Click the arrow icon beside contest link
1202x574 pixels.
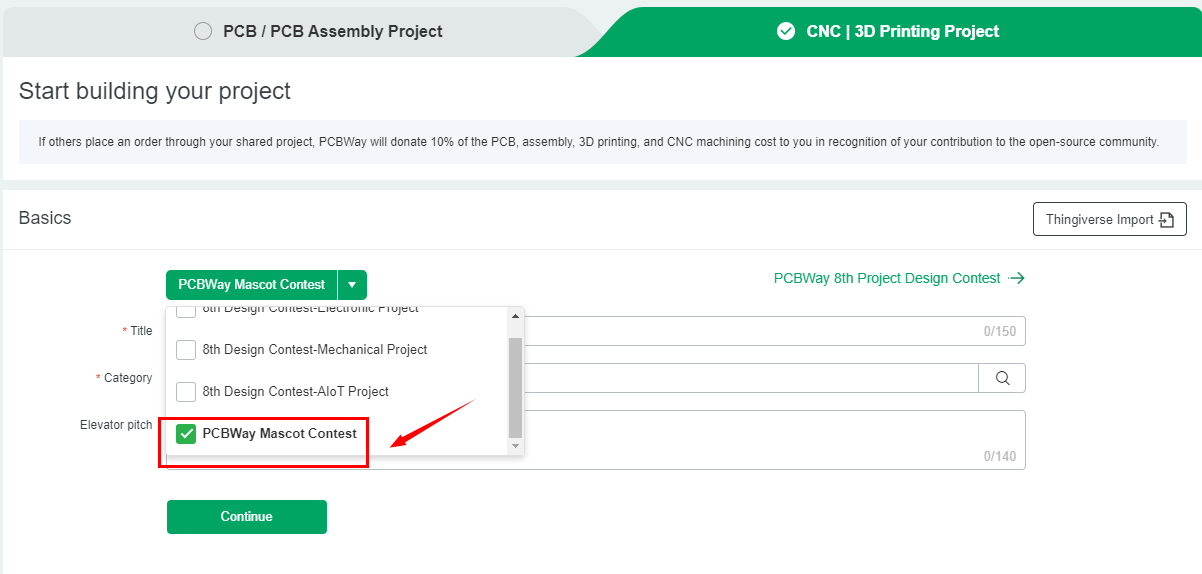1017,278
